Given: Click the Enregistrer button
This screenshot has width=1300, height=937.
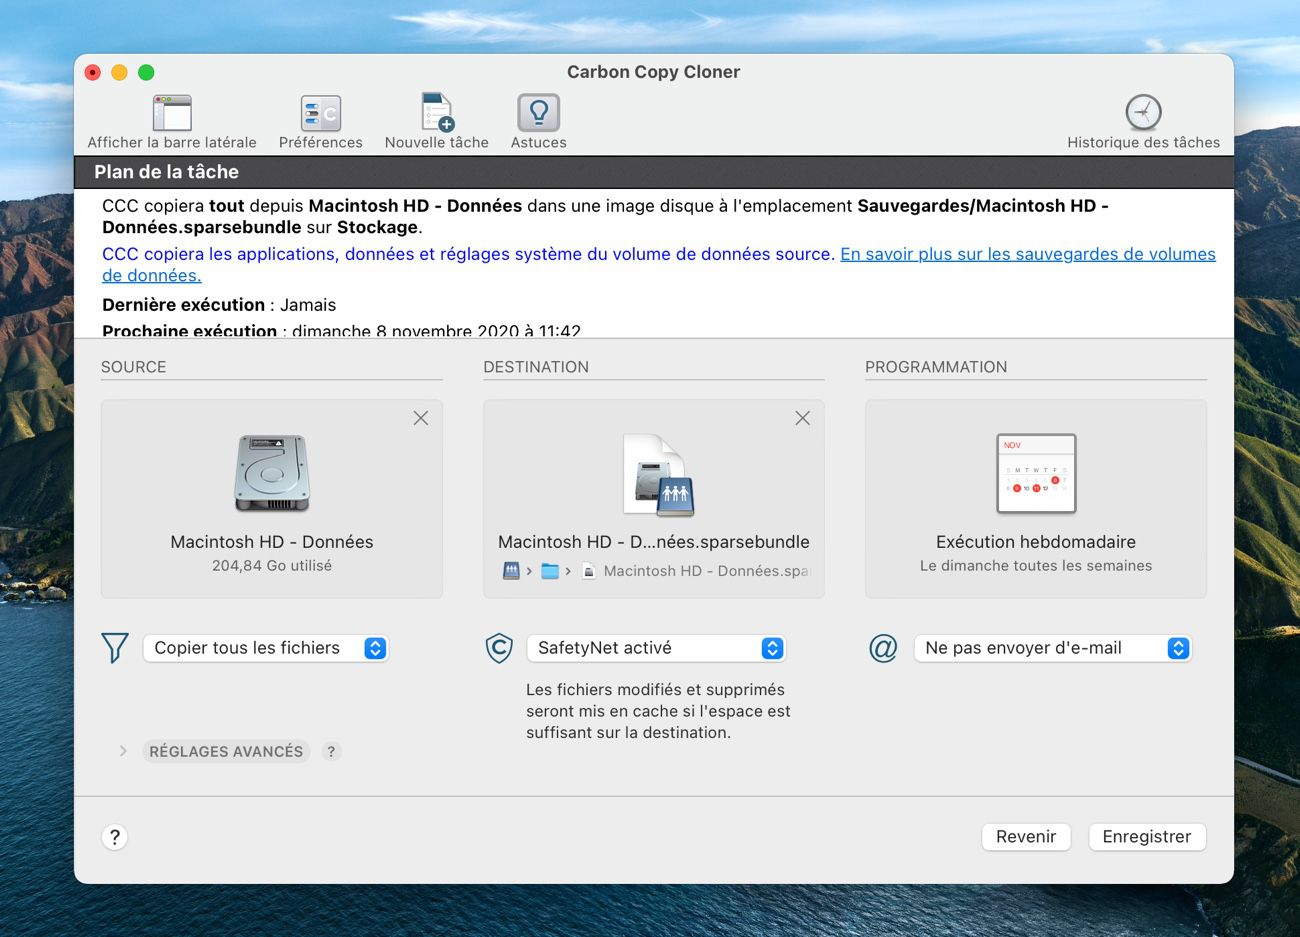Looking at the screenshot, I should (1147, 836).
